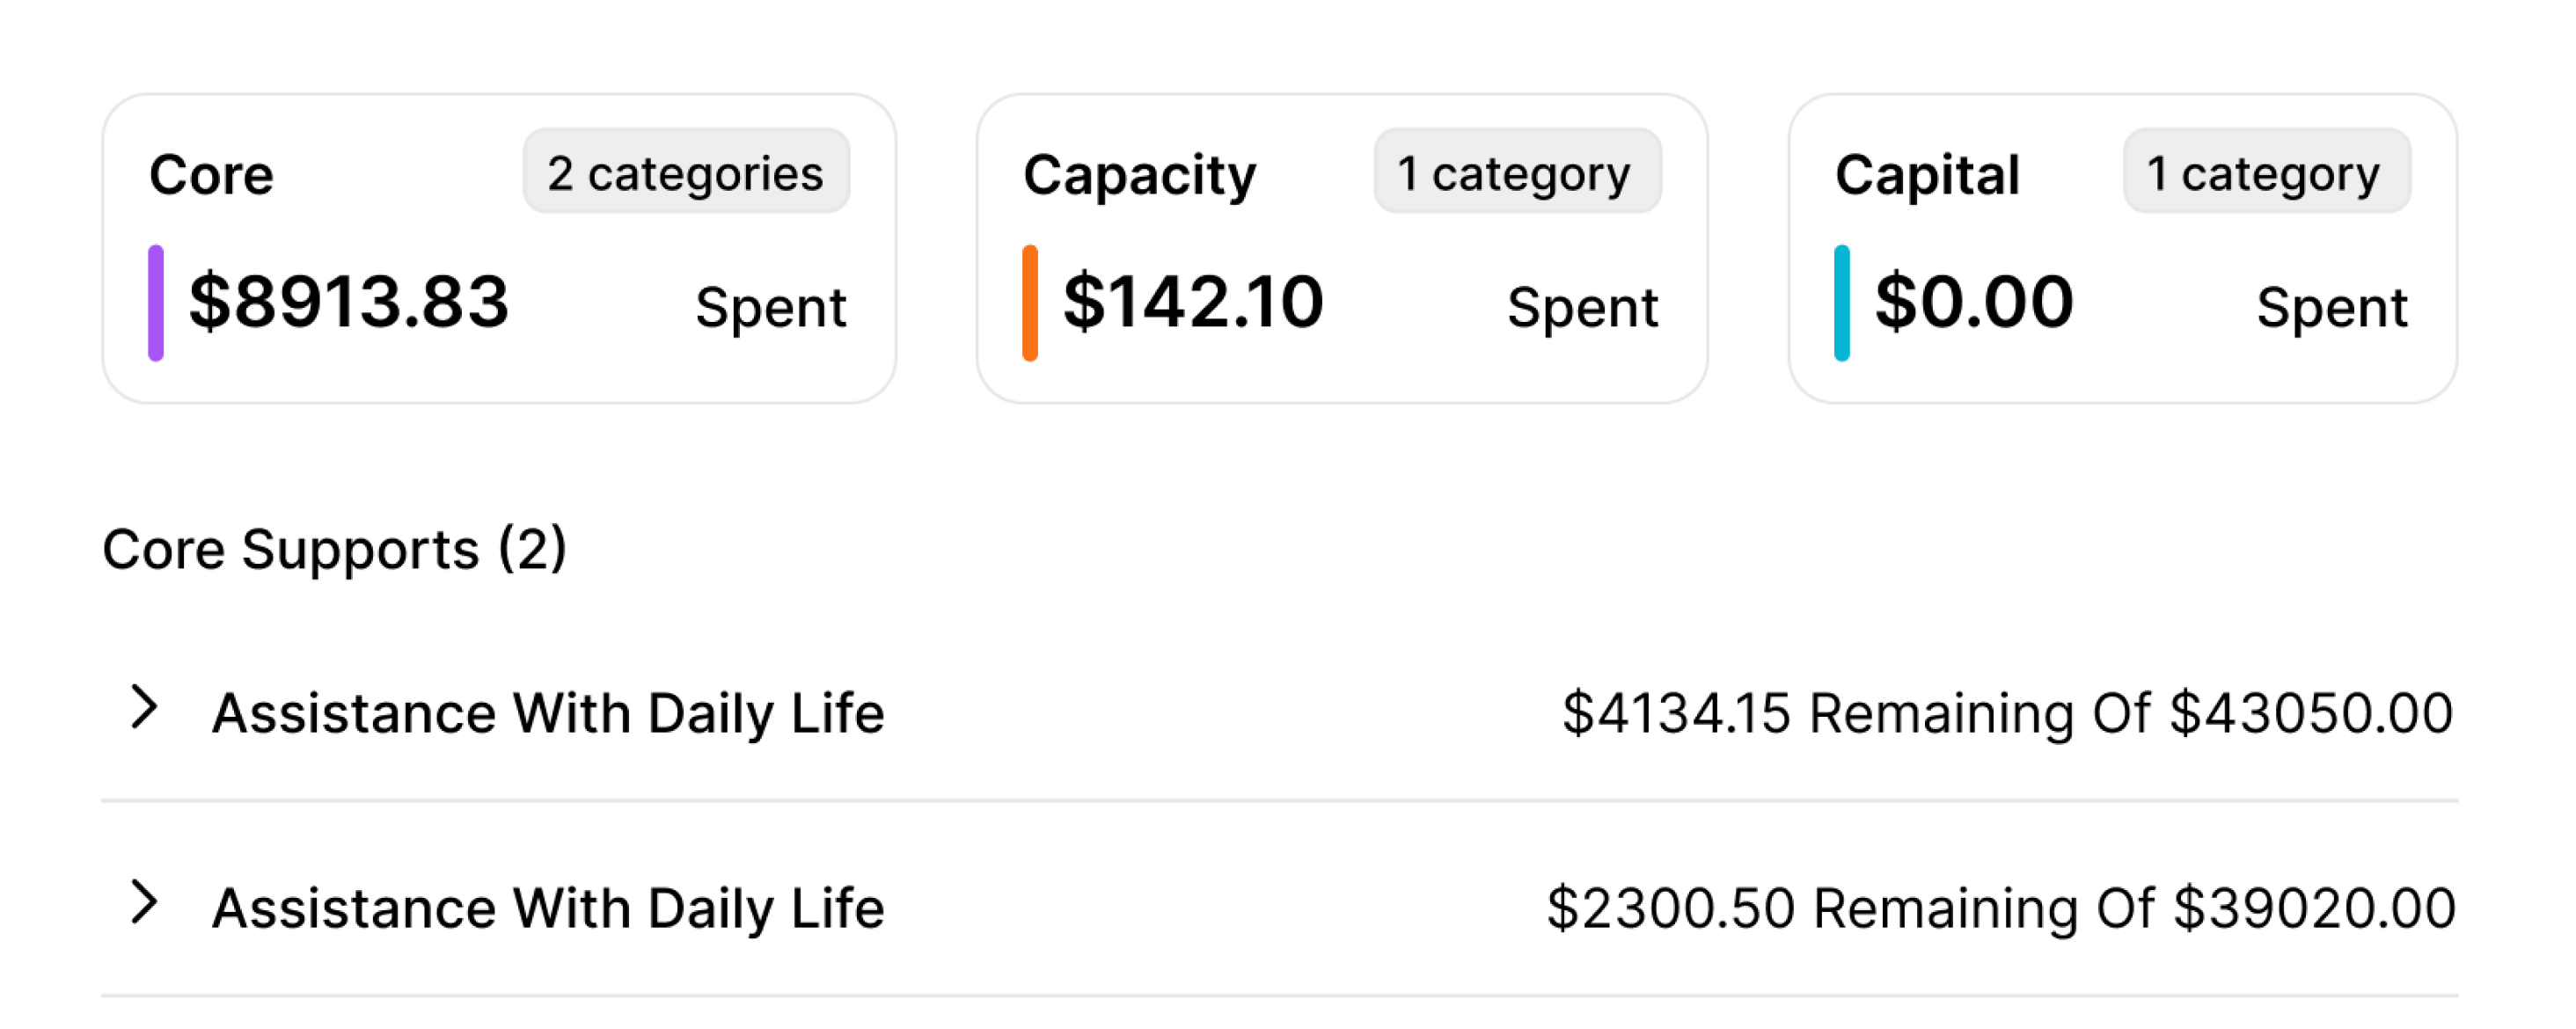Click the orange bar in Capacity card
2576x1029 pixels.
click(1030, 302)
